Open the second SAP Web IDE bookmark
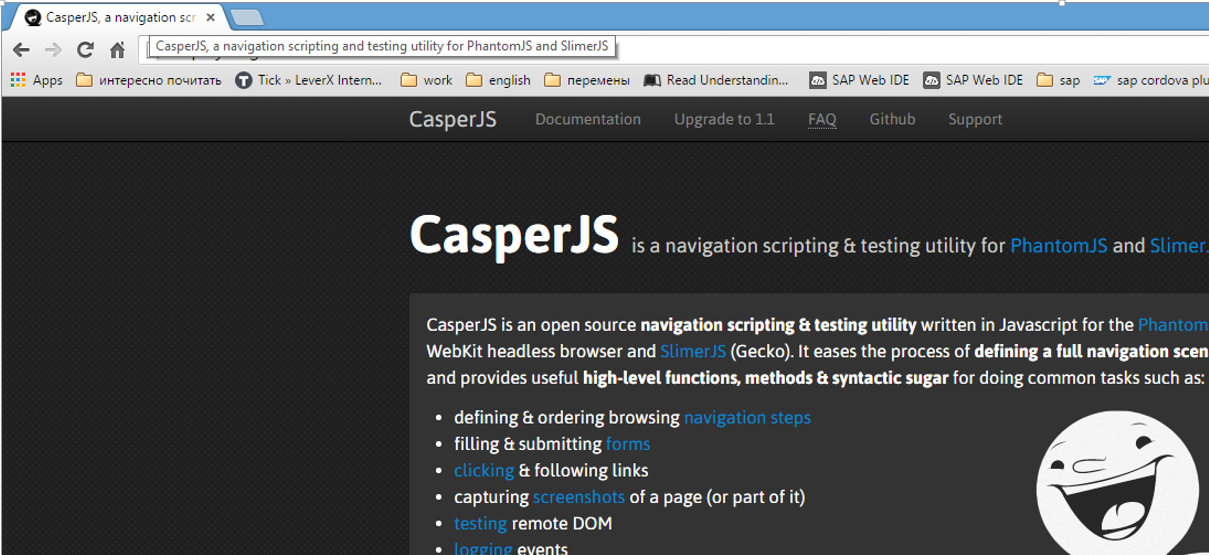1209x555 pixels. tap(973, 80)
